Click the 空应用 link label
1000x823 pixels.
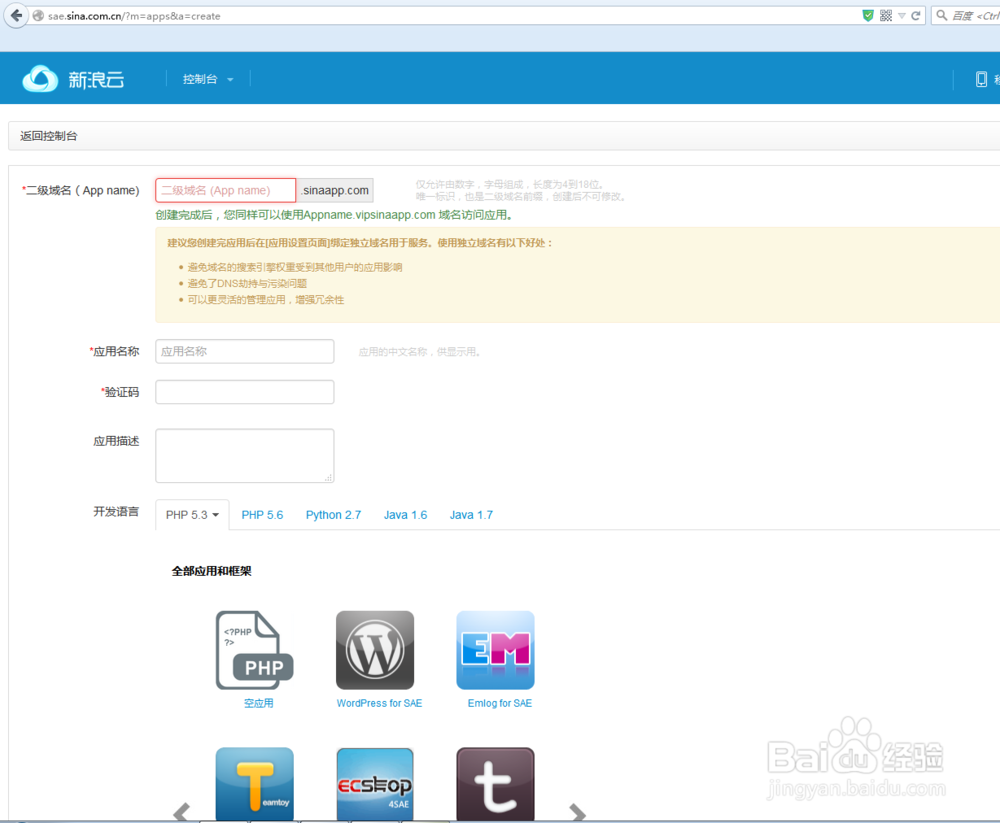point(258,703)
